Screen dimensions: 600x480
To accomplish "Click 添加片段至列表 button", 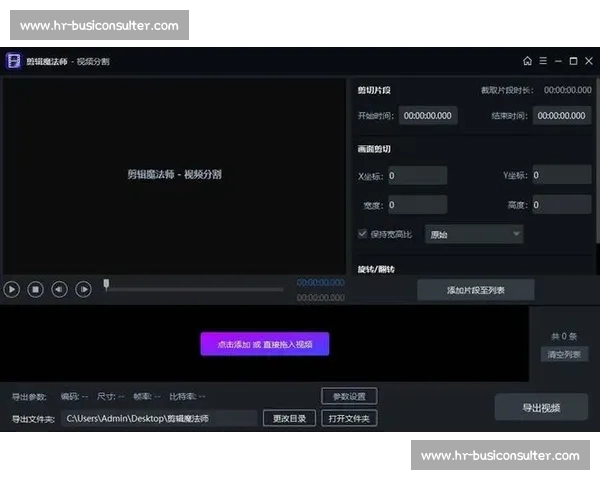I will [x=476, y=290].
